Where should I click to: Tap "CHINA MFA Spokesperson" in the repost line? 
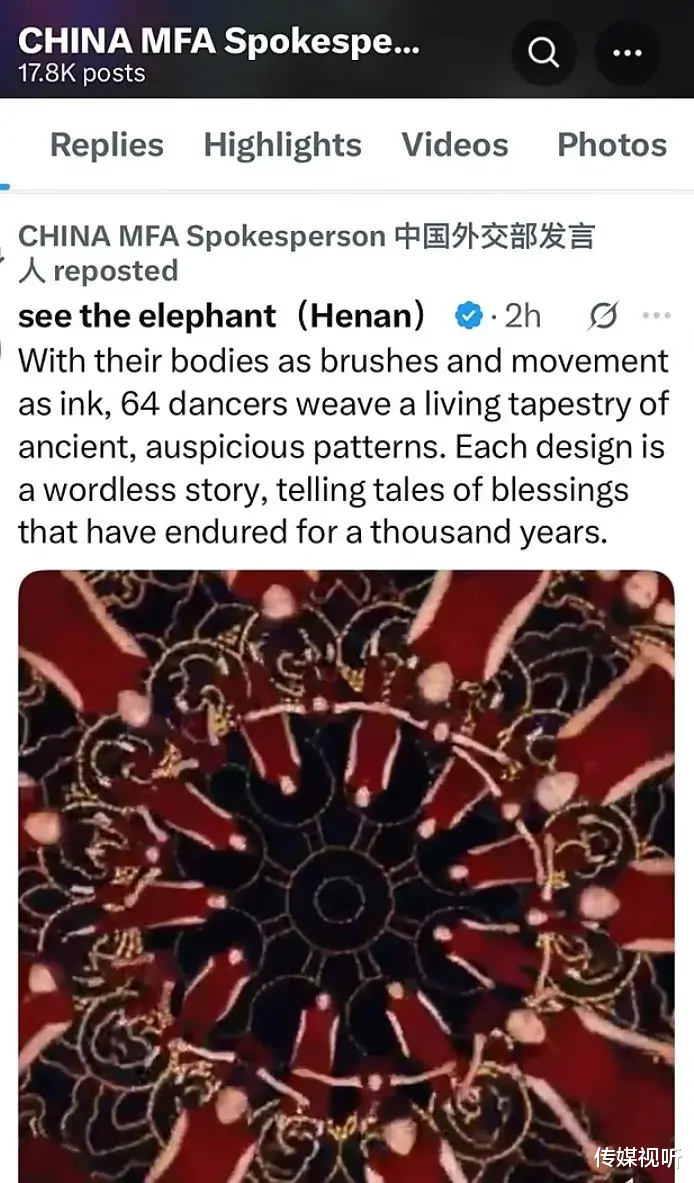201,236
